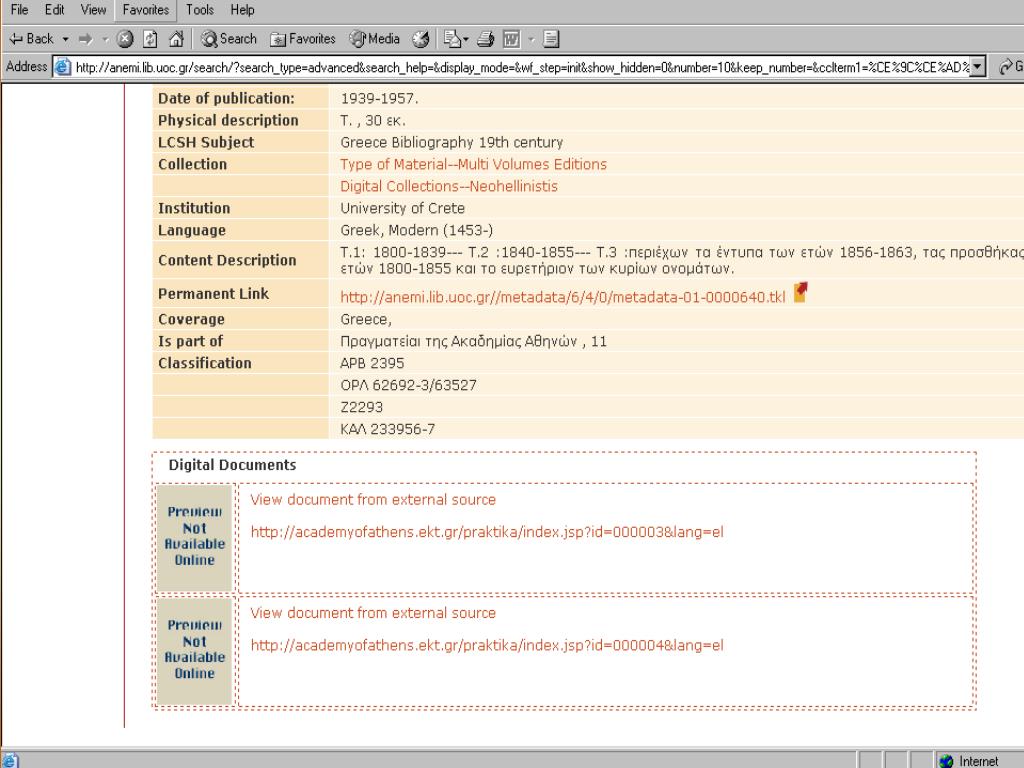Select the 'Greece Bibliography 19th century' subject text
Screen dimensions: 1024x768
451,142
